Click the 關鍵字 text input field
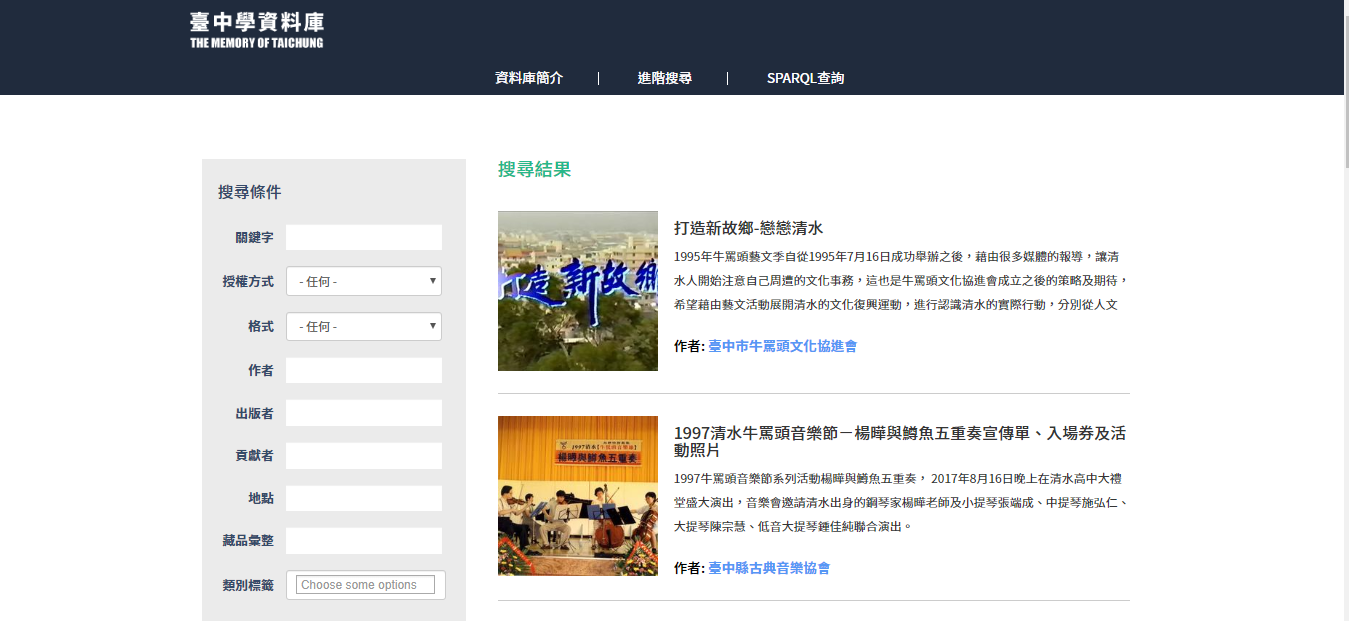The image size is (1349, 621). [363, 238]
